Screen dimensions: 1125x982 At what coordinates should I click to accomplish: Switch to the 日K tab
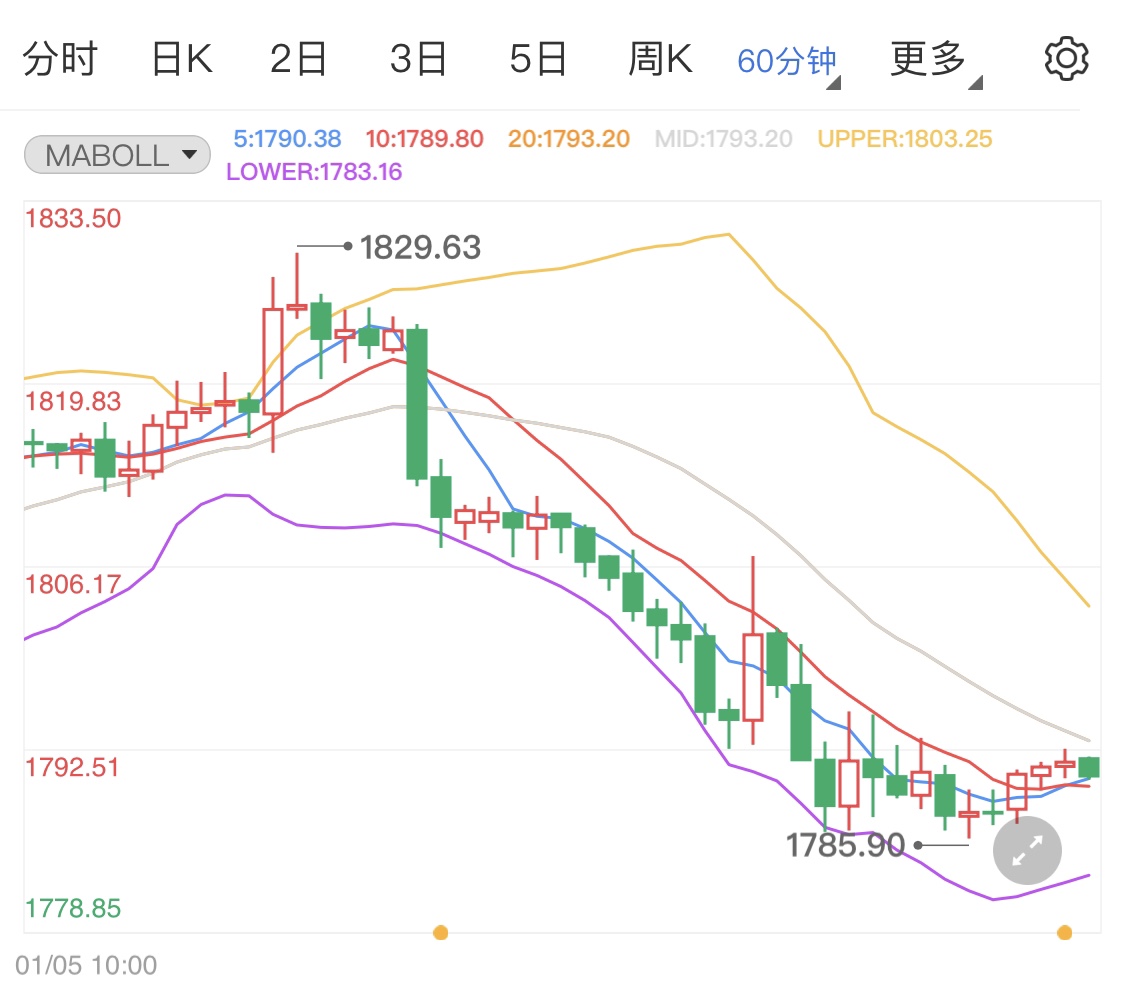180,57
